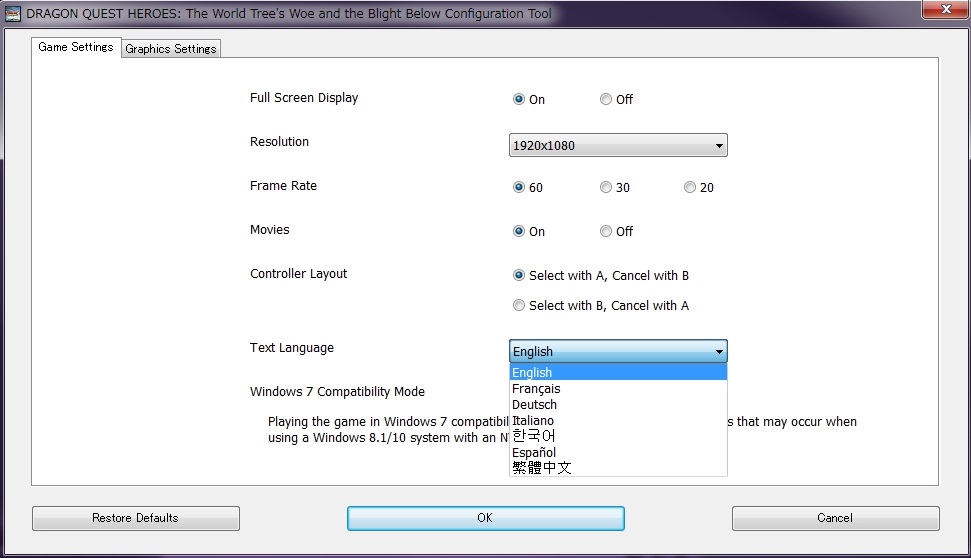Select the Game Settings tab
Image resolution: width=971 pixels, height=558 pixels.
76,47
